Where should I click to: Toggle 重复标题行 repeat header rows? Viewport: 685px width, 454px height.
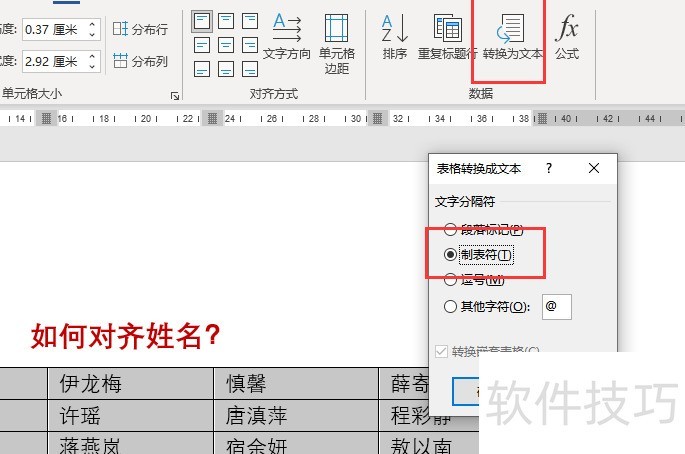pos(447,37)
